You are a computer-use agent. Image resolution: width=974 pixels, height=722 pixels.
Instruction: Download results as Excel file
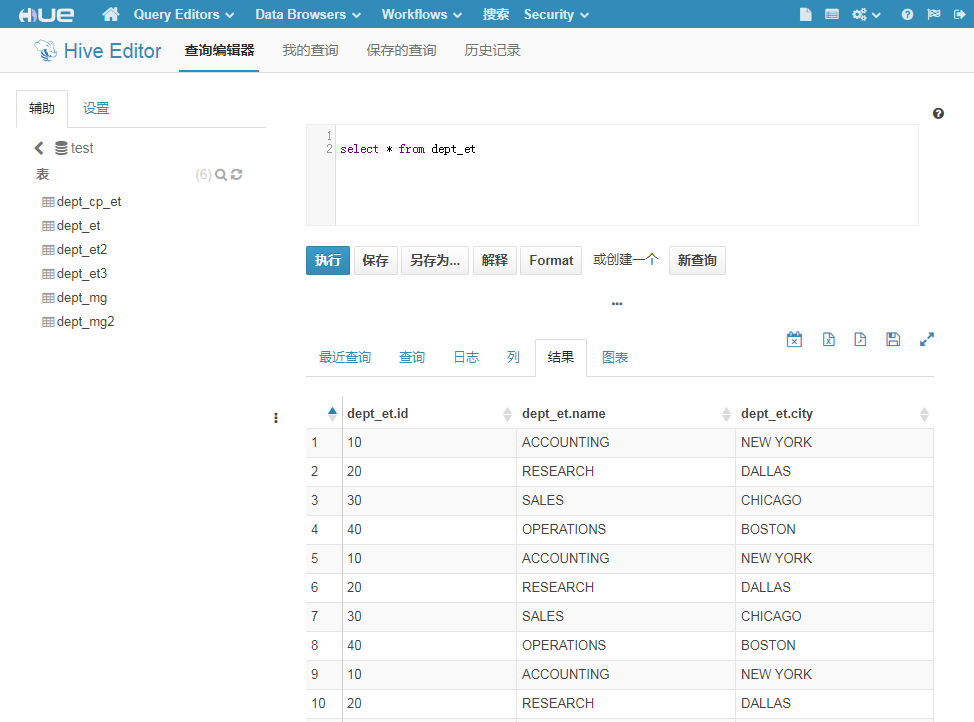(828, 340)
